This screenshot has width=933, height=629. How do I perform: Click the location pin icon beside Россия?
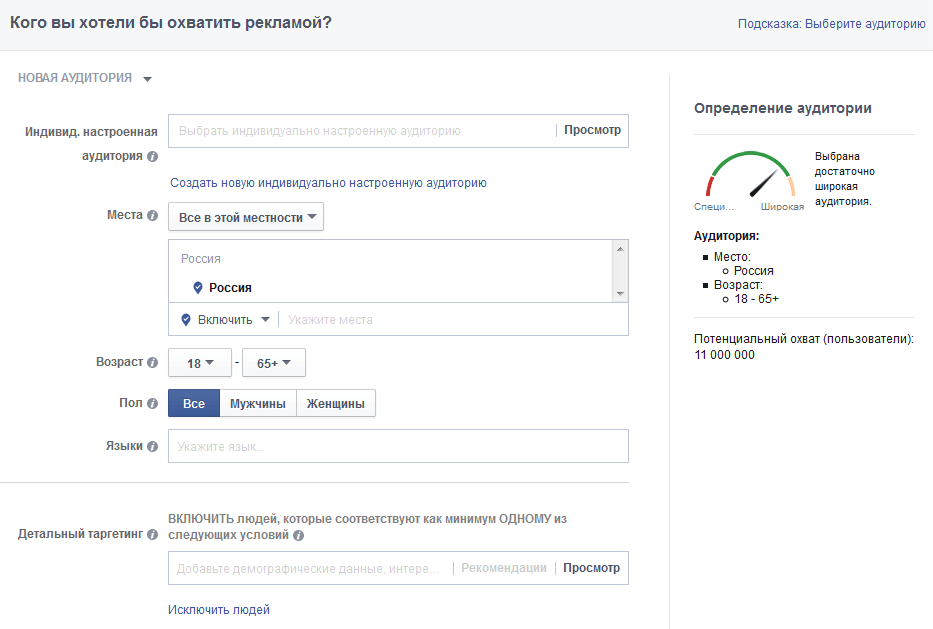tap(198, 288)
